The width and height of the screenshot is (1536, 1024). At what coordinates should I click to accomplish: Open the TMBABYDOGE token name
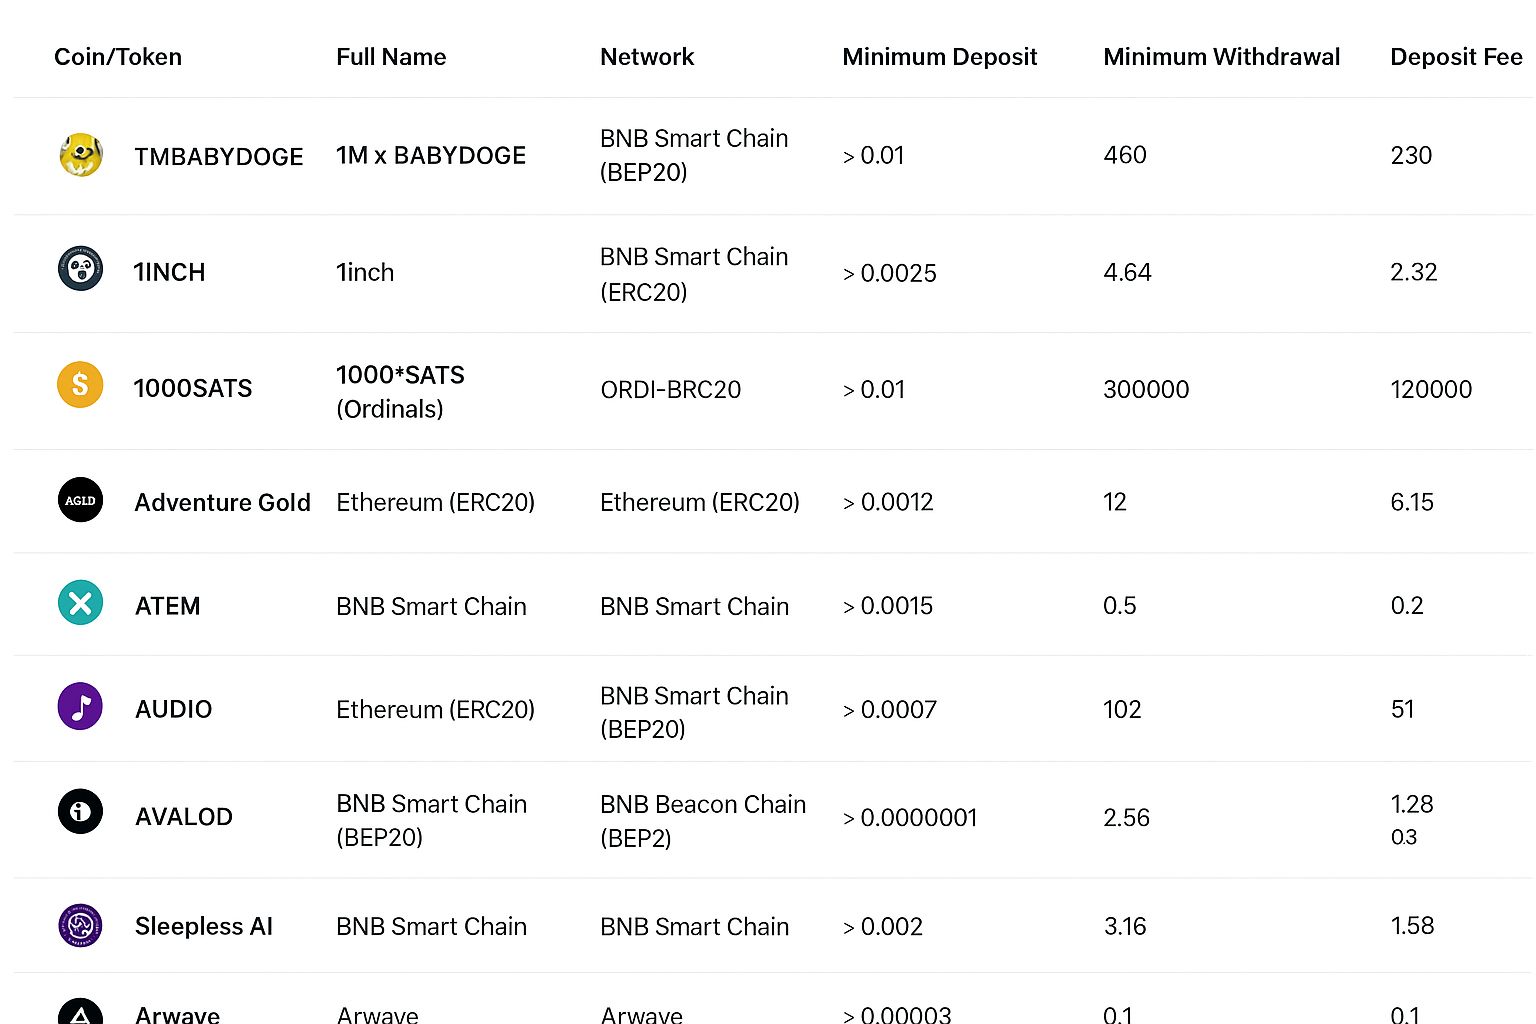[218, 157]
